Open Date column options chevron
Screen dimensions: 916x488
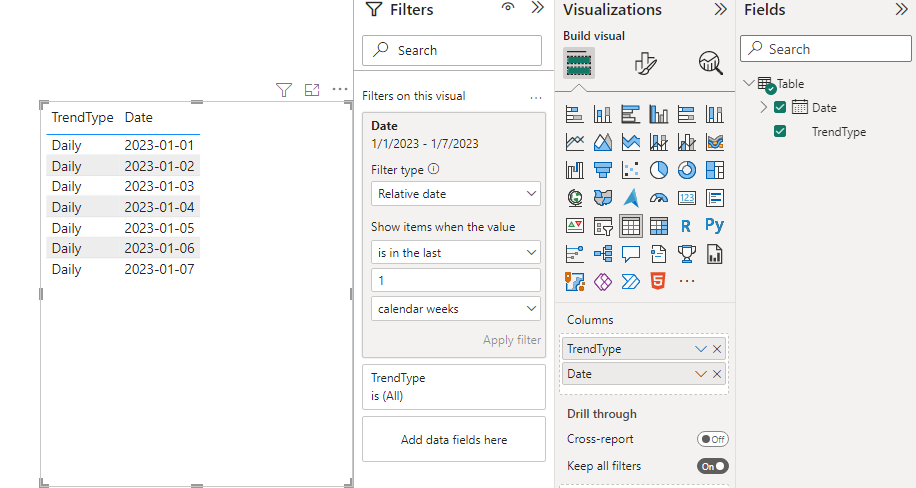pyautogui.click(x=701, y=374)
